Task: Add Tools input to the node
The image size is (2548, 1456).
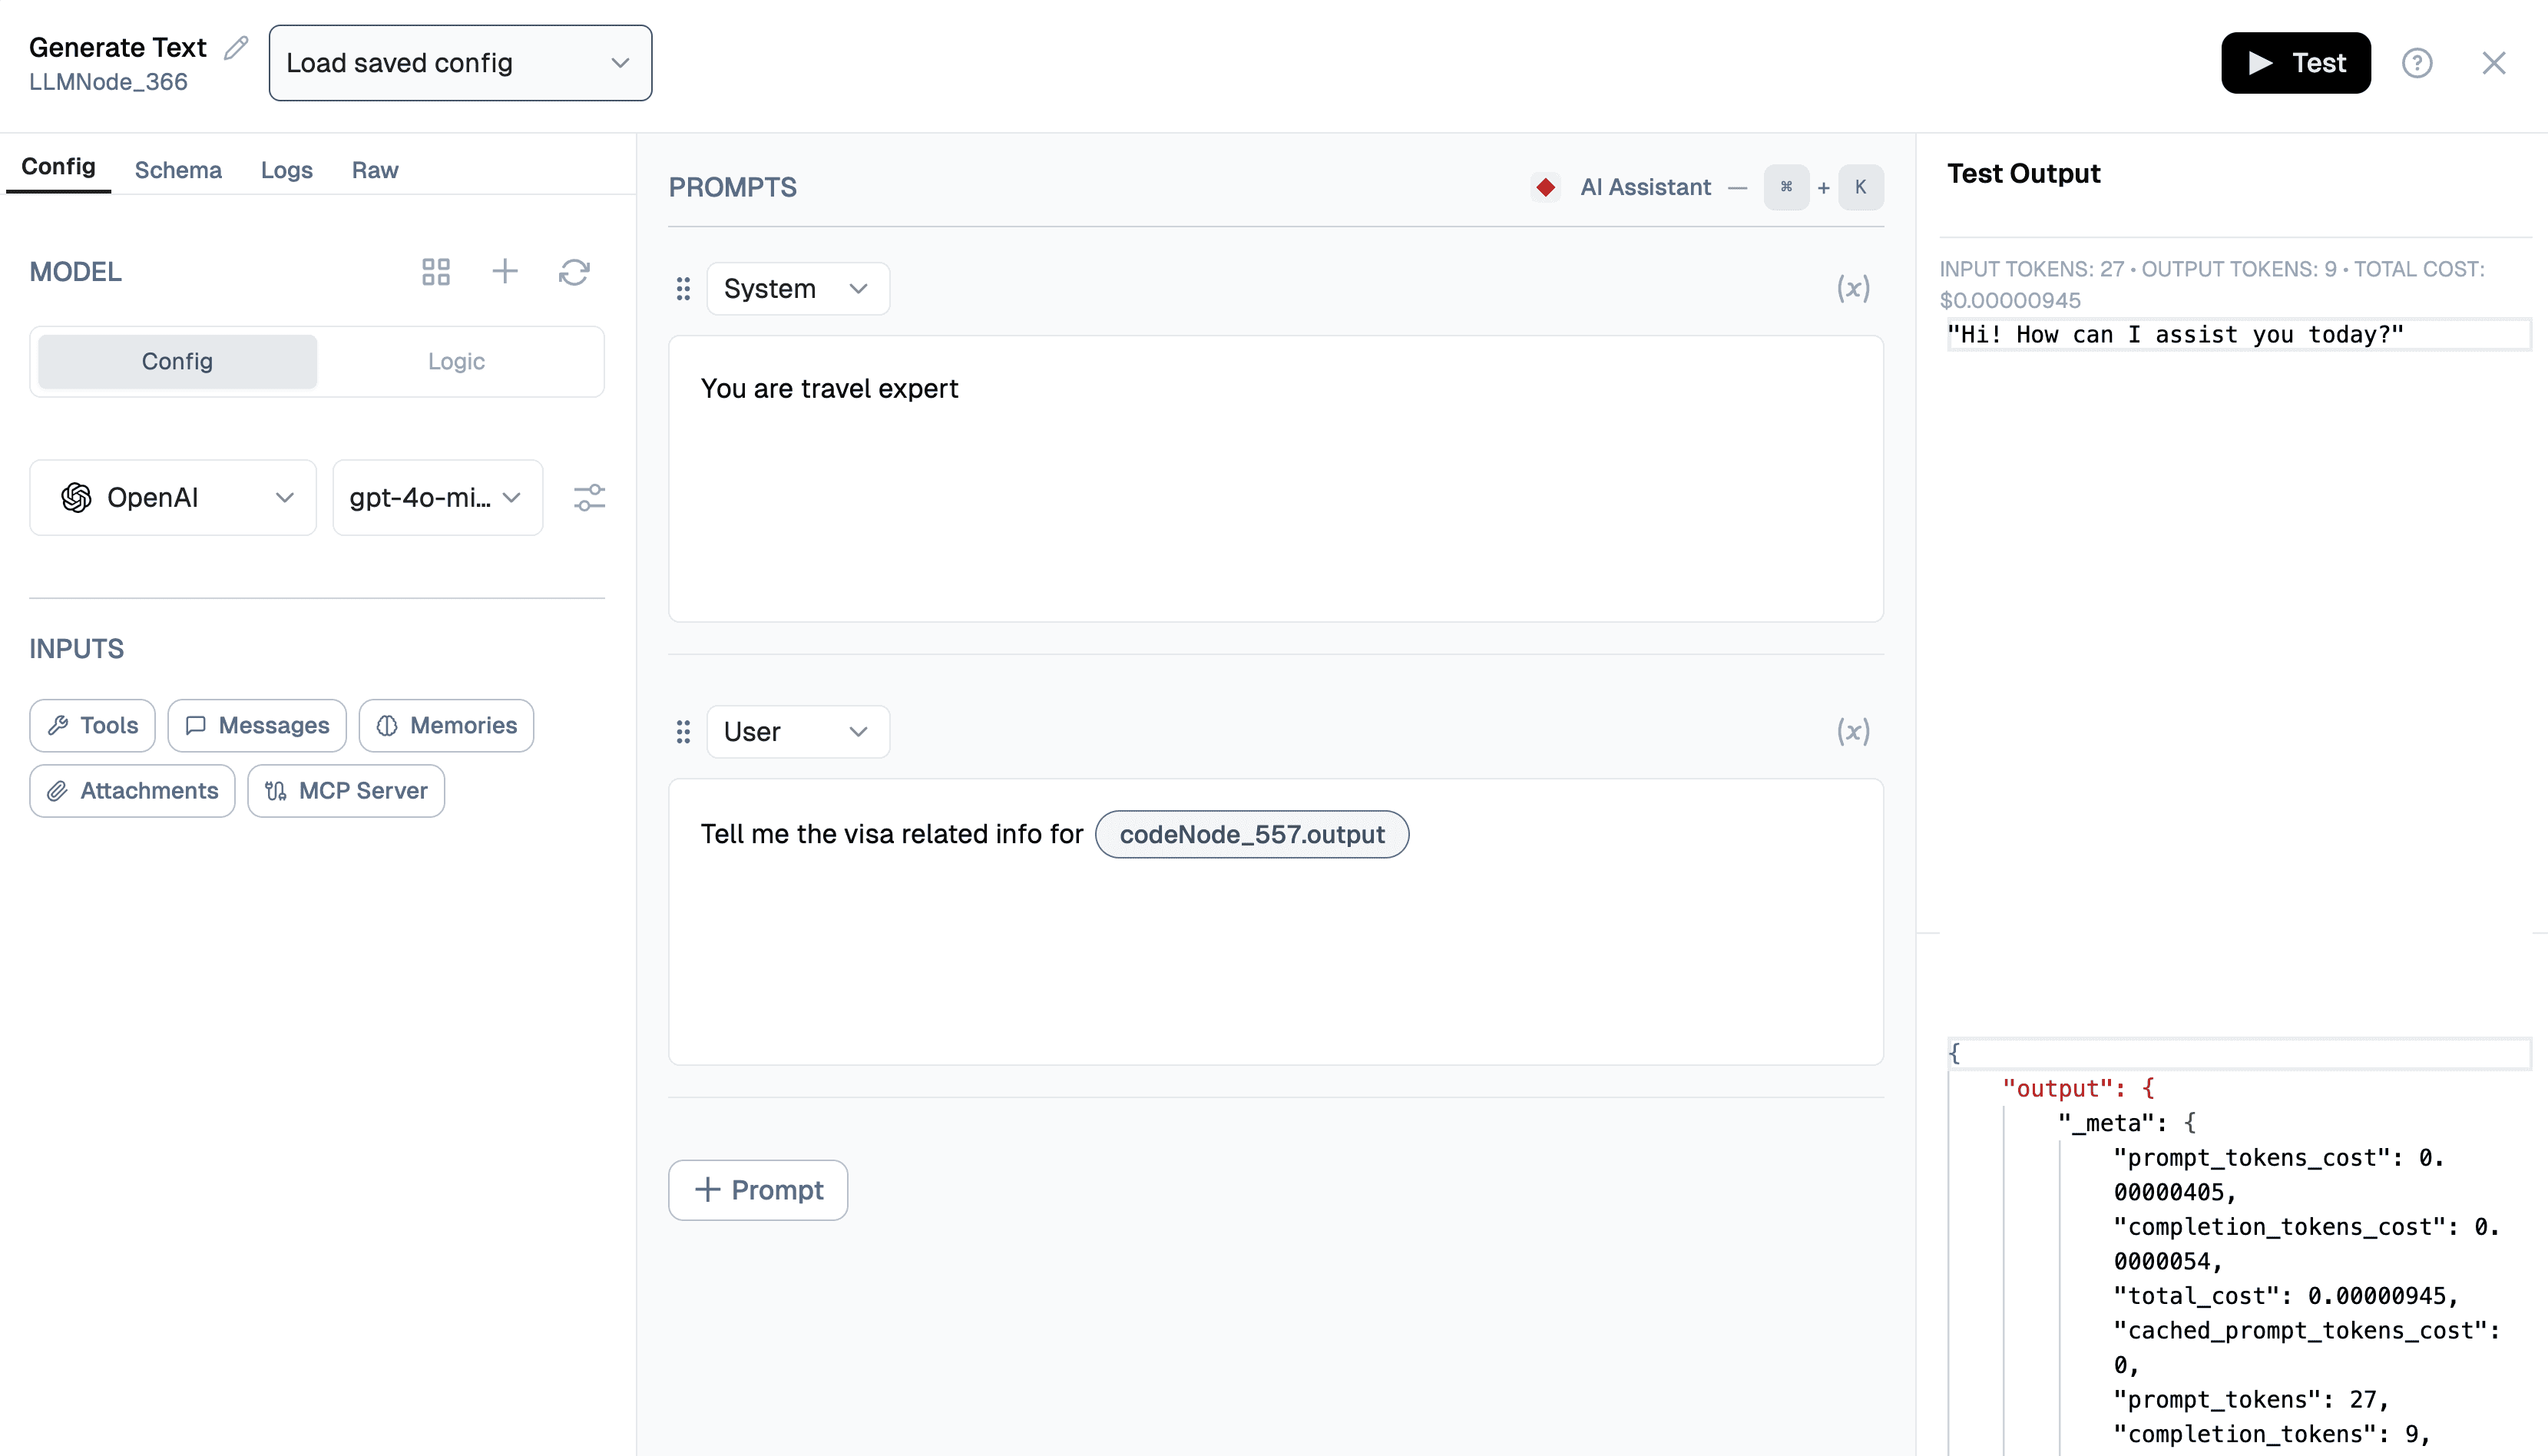Action: pyautogui.click(x=91, y=725)
